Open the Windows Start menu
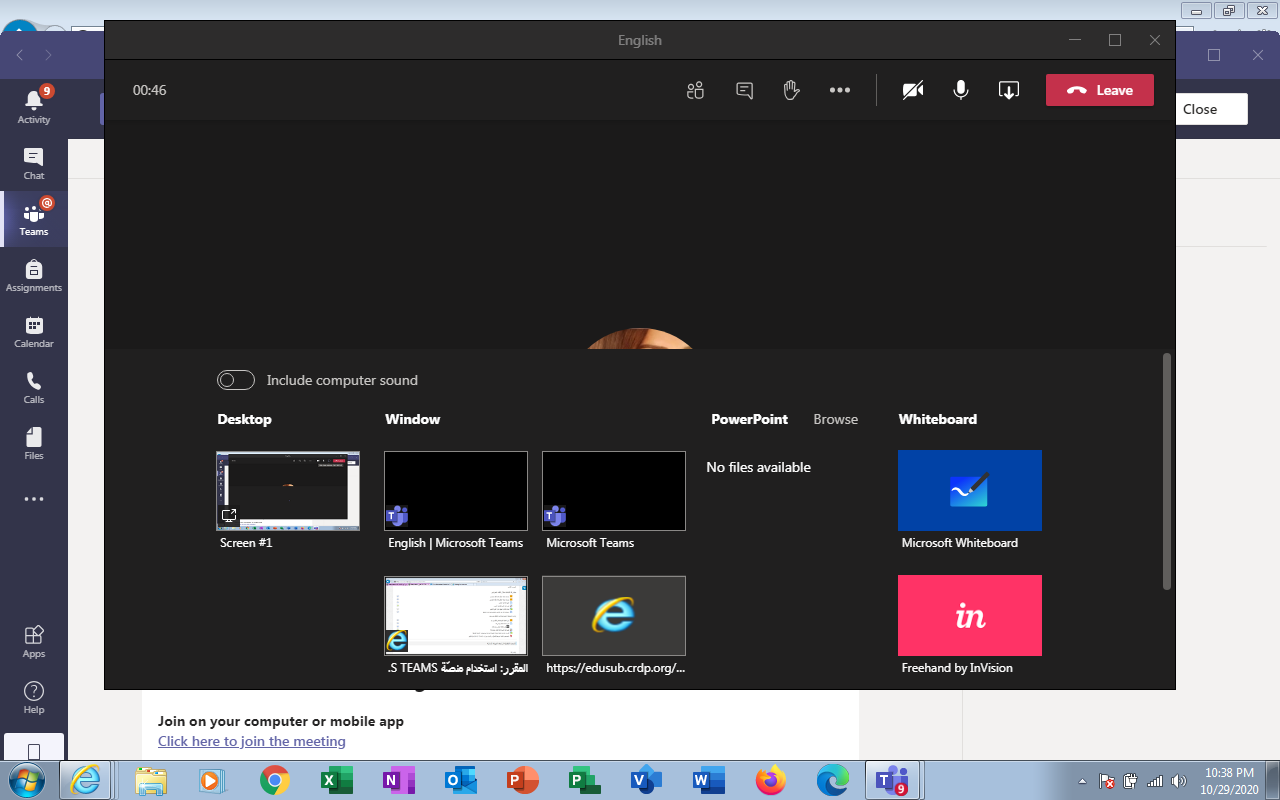Screen dimensions: 1280x800 (x=26, y=780)
